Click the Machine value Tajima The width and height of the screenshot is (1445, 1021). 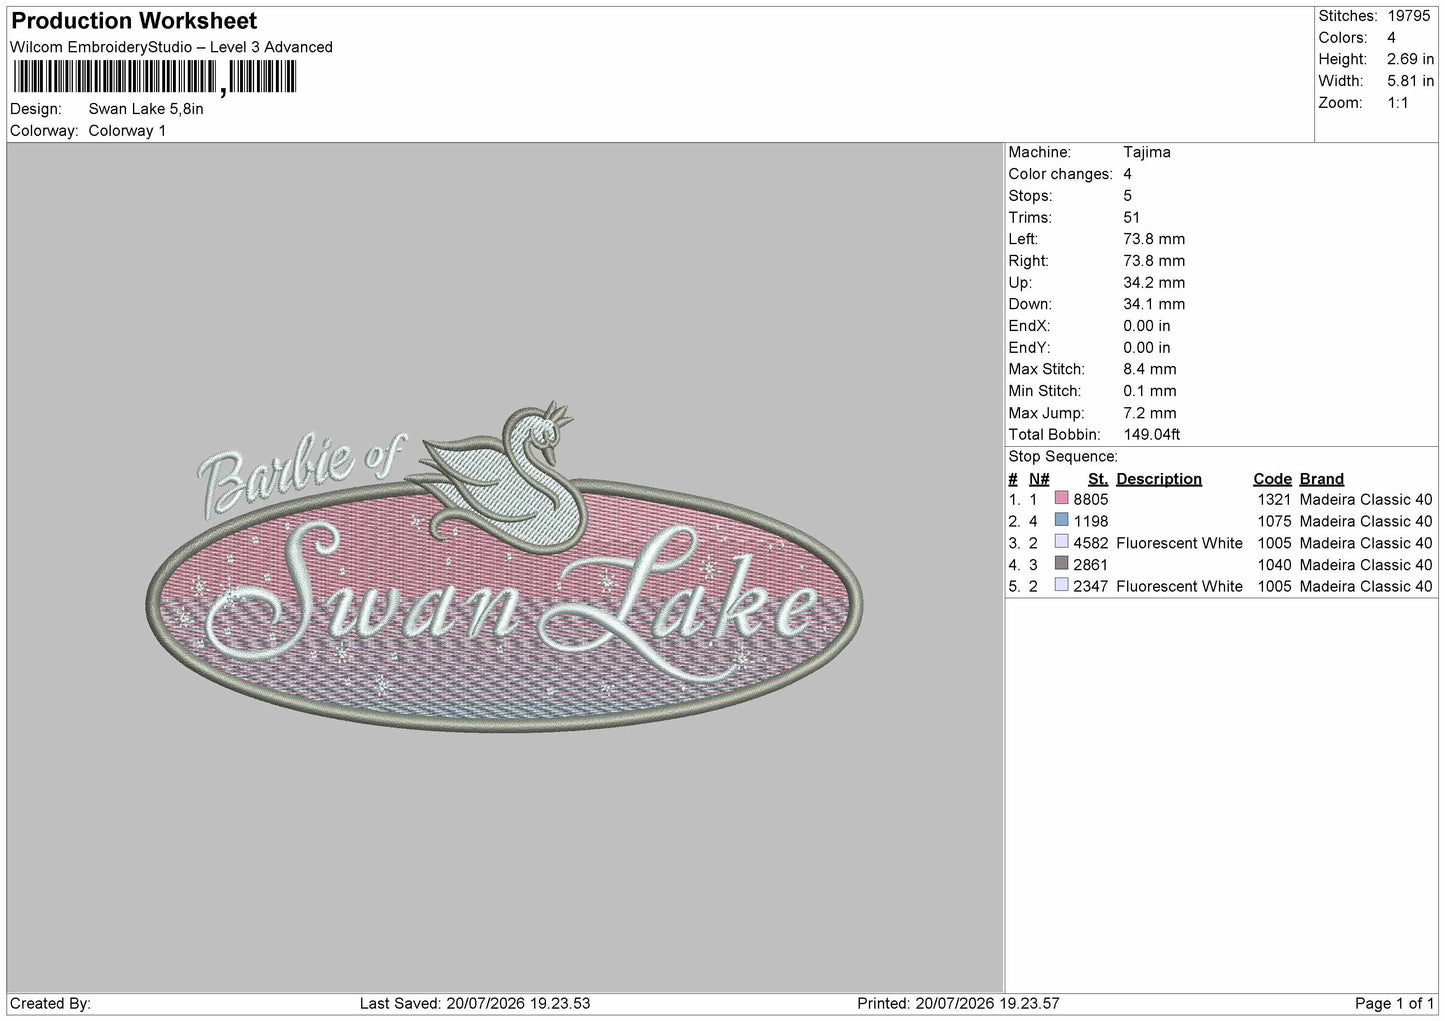pyautogui.click(x=1146, y=153)
